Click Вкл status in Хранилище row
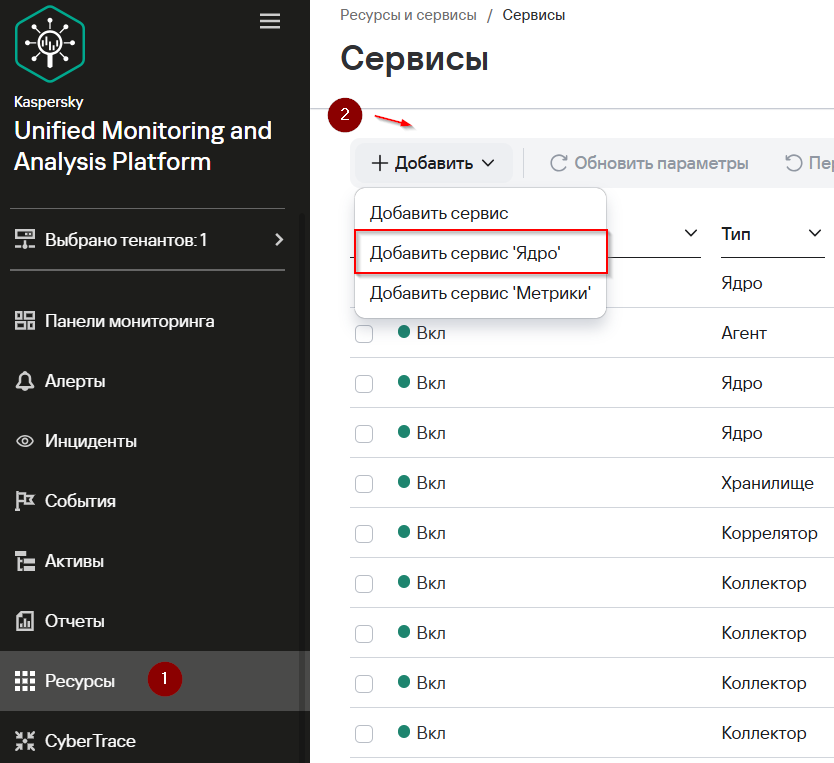The image size is (834, 763). [422, 483]
